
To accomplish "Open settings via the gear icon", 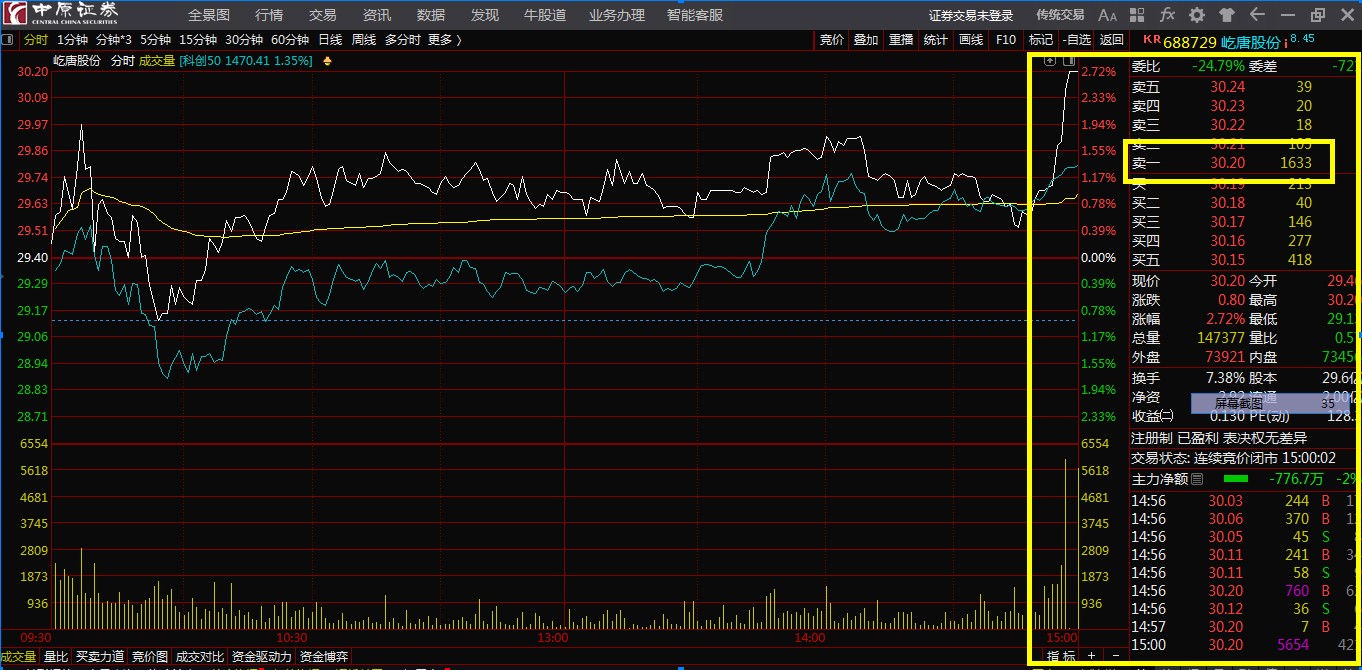I will (x=1197, y=15).
